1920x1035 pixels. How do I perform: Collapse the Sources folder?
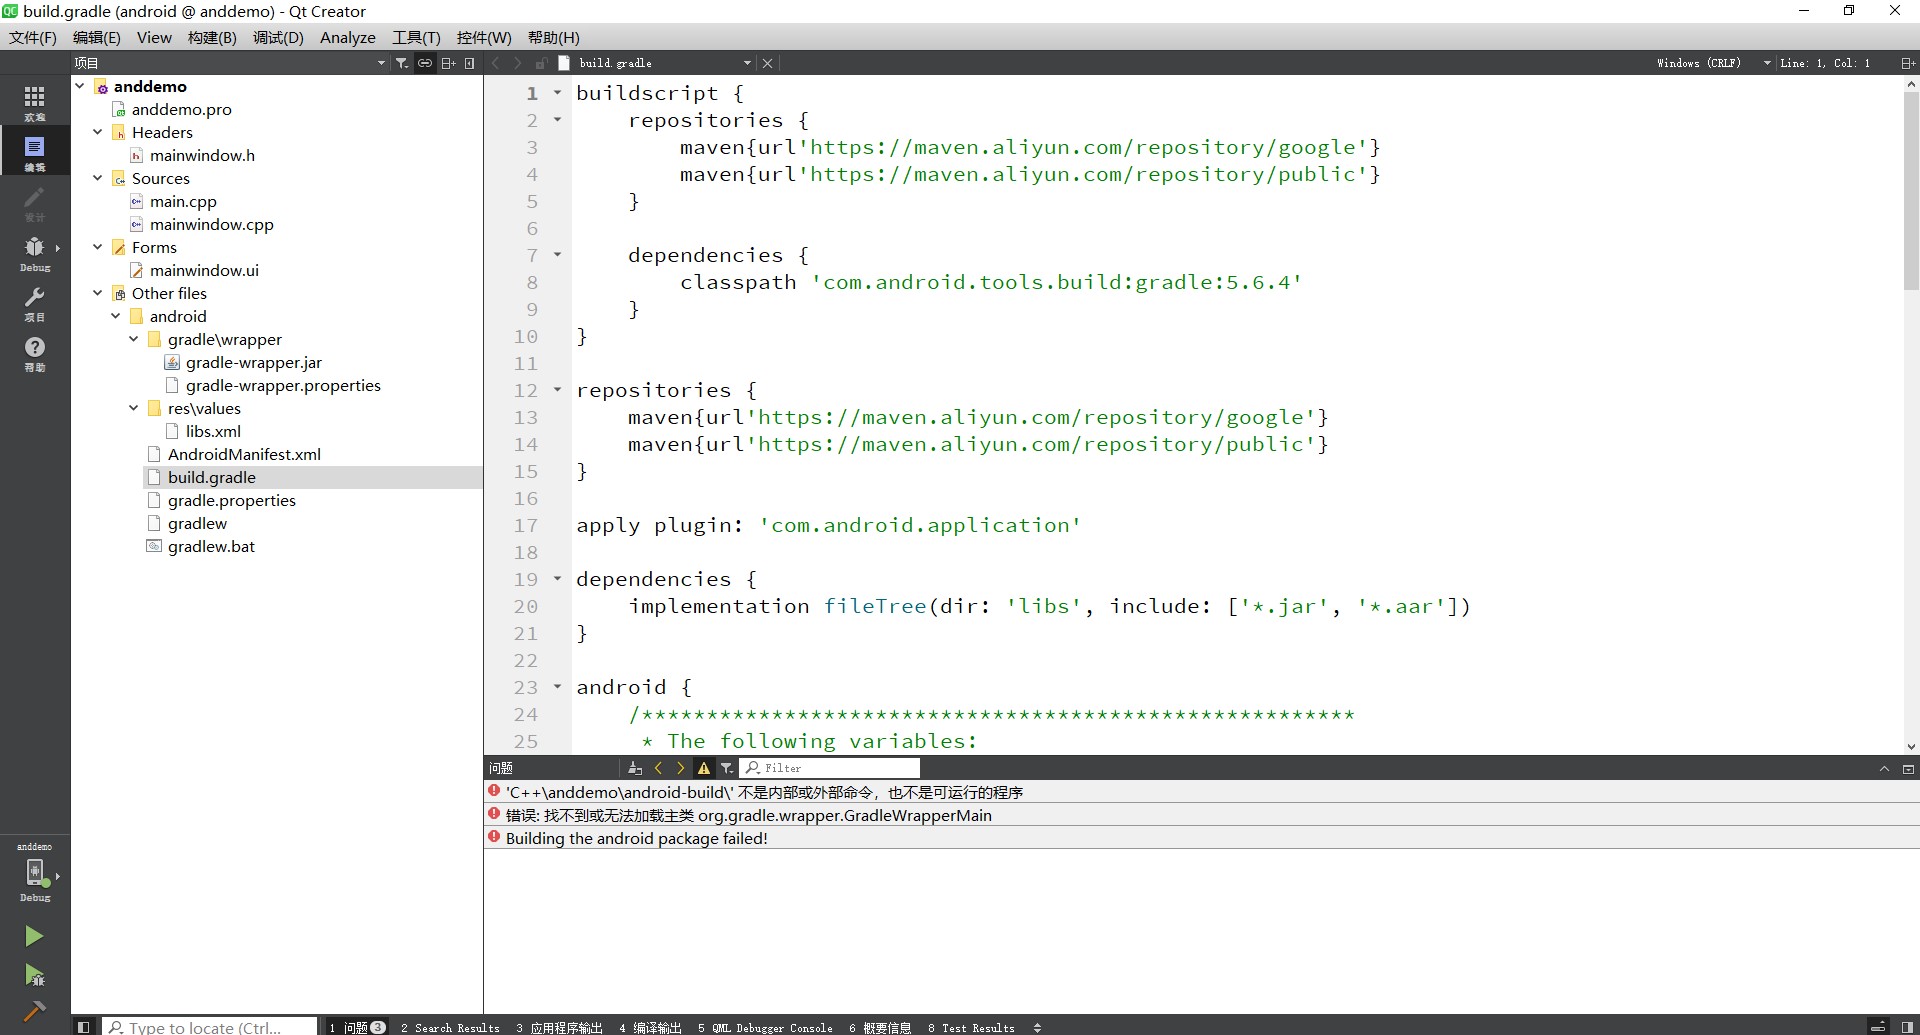pyautogui.click(x=98, y=178)
